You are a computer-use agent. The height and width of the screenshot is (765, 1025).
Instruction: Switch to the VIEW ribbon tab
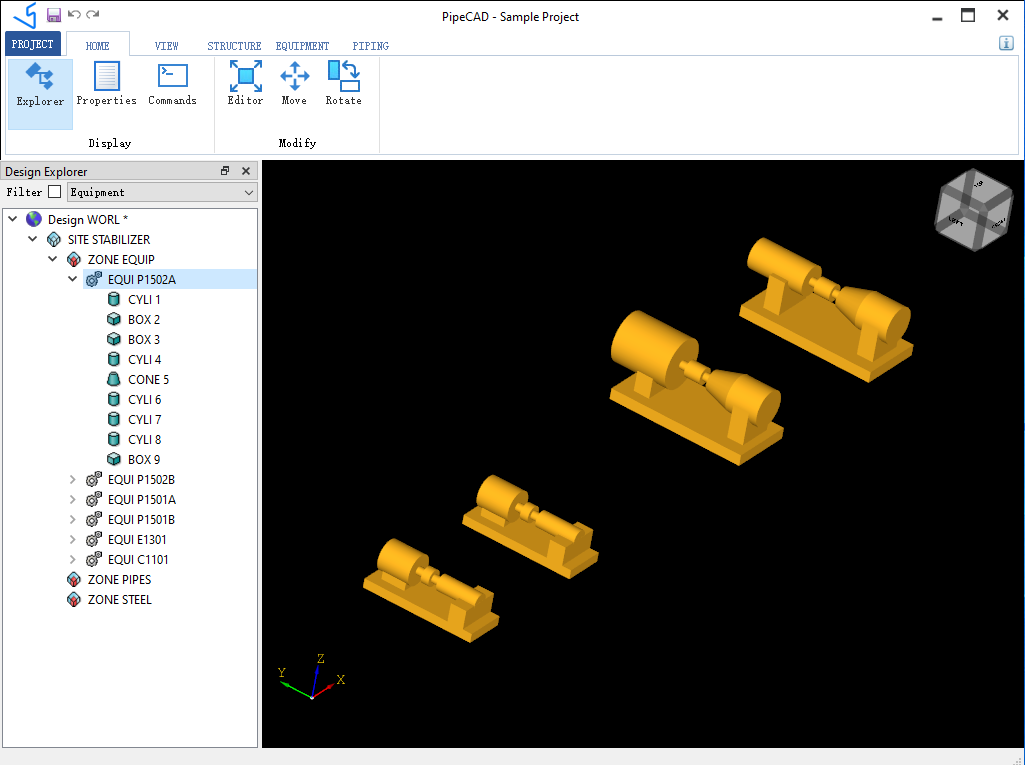point(167,46)
